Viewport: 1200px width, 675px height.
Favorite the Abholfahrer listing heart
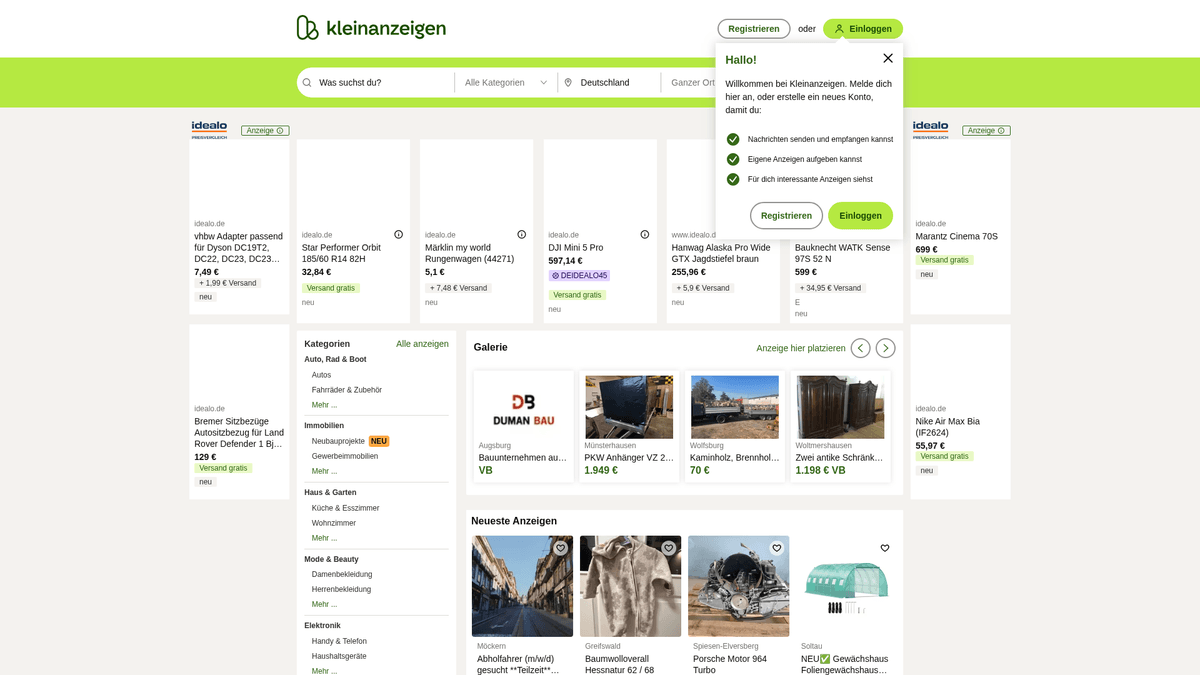pos(561,548)
